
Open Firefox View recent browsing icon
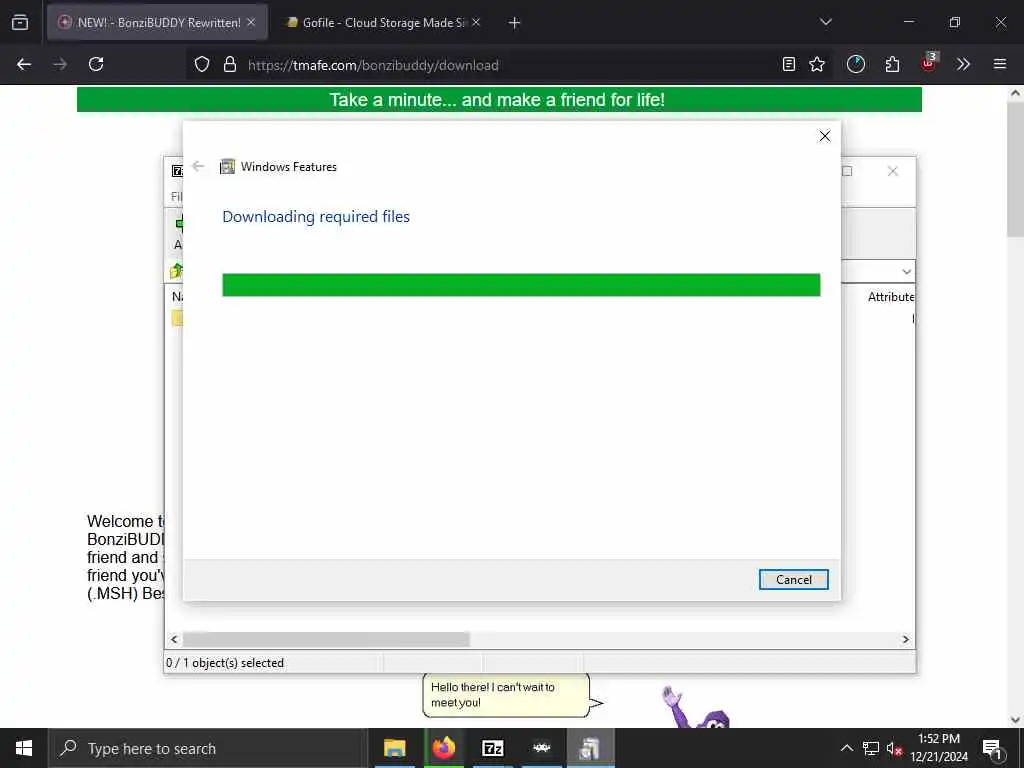(x=20, y=22)
